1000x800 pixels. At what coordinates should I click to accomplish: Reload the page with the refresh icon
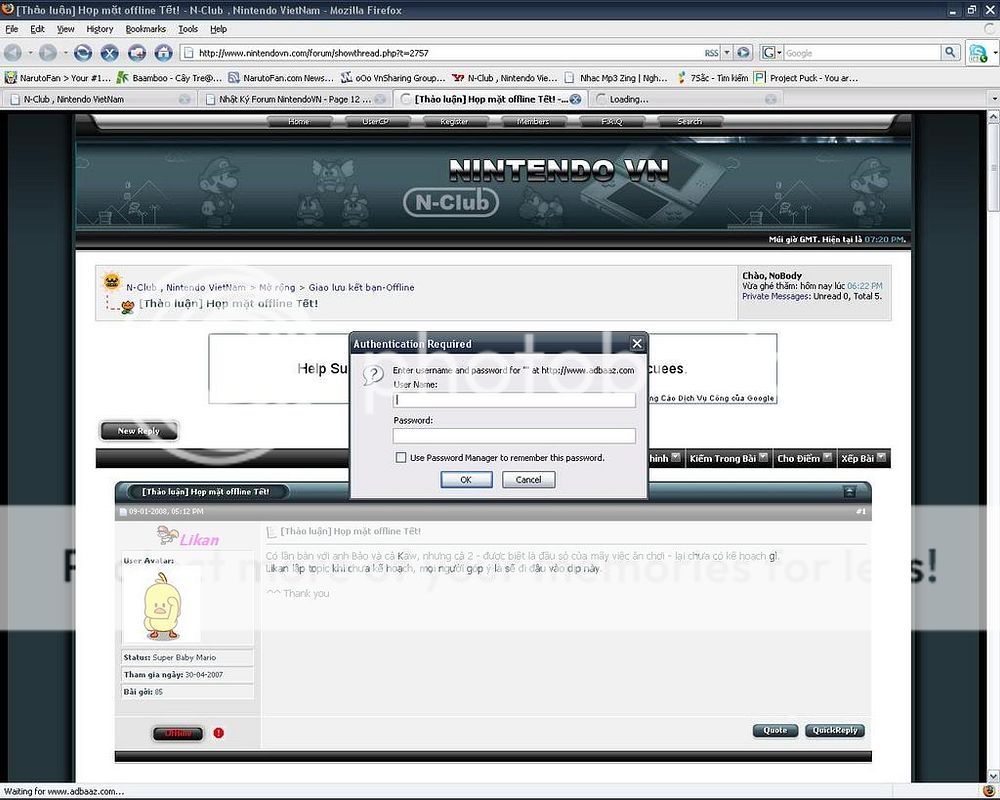click(x=83, y=53)
